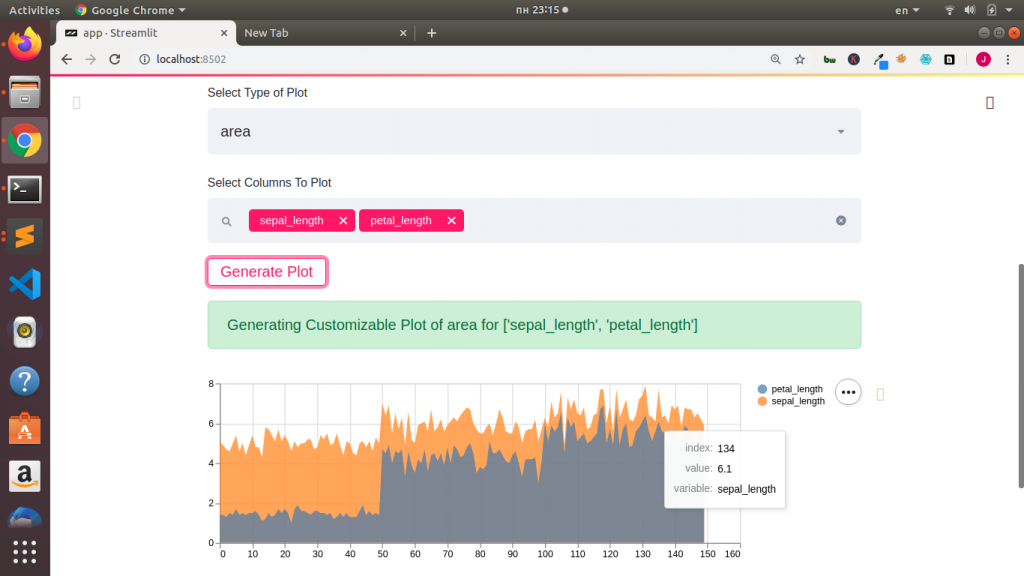Click the search icon in the columns multiselect

(x=225, y=220)
